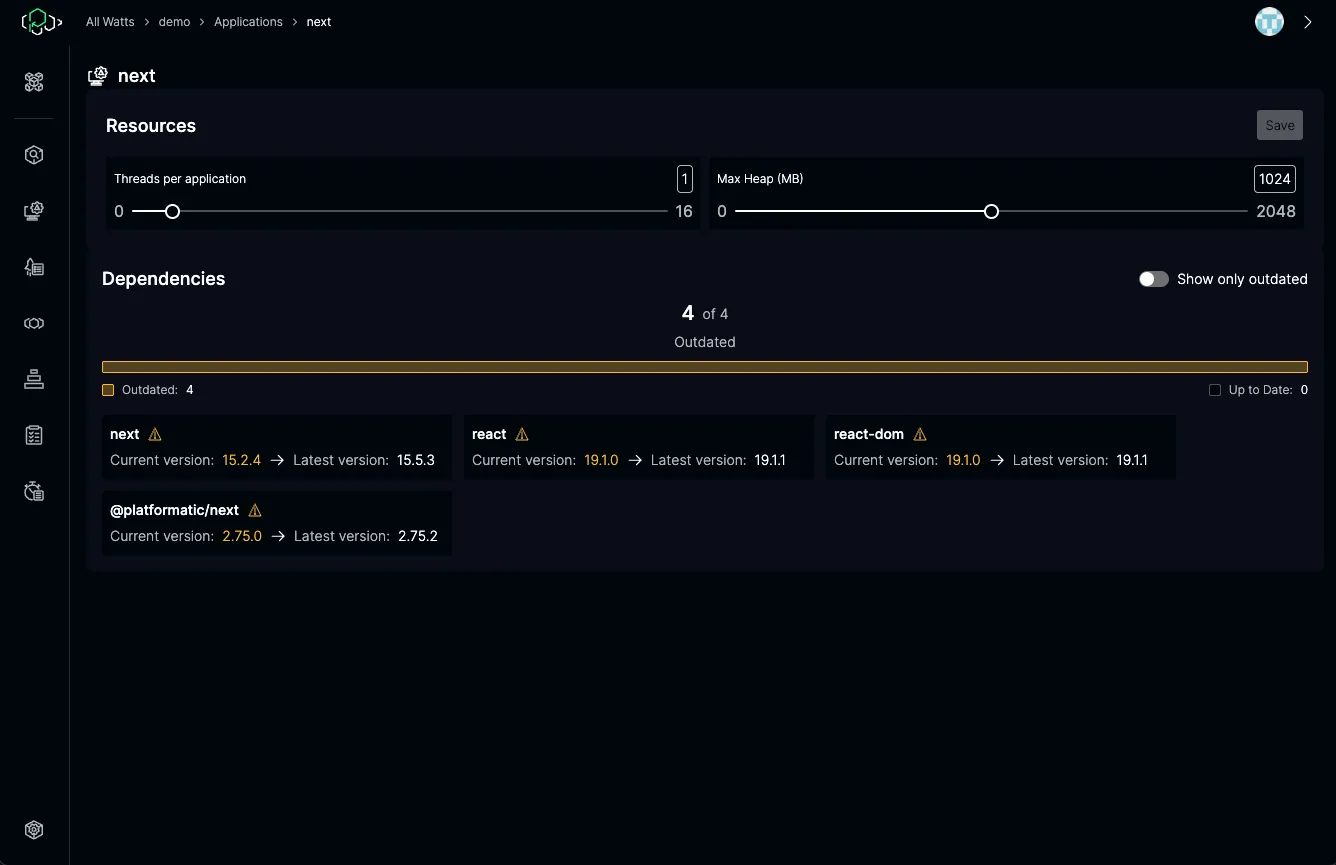Go to All Watts in breadcrumb

[110, 22]
